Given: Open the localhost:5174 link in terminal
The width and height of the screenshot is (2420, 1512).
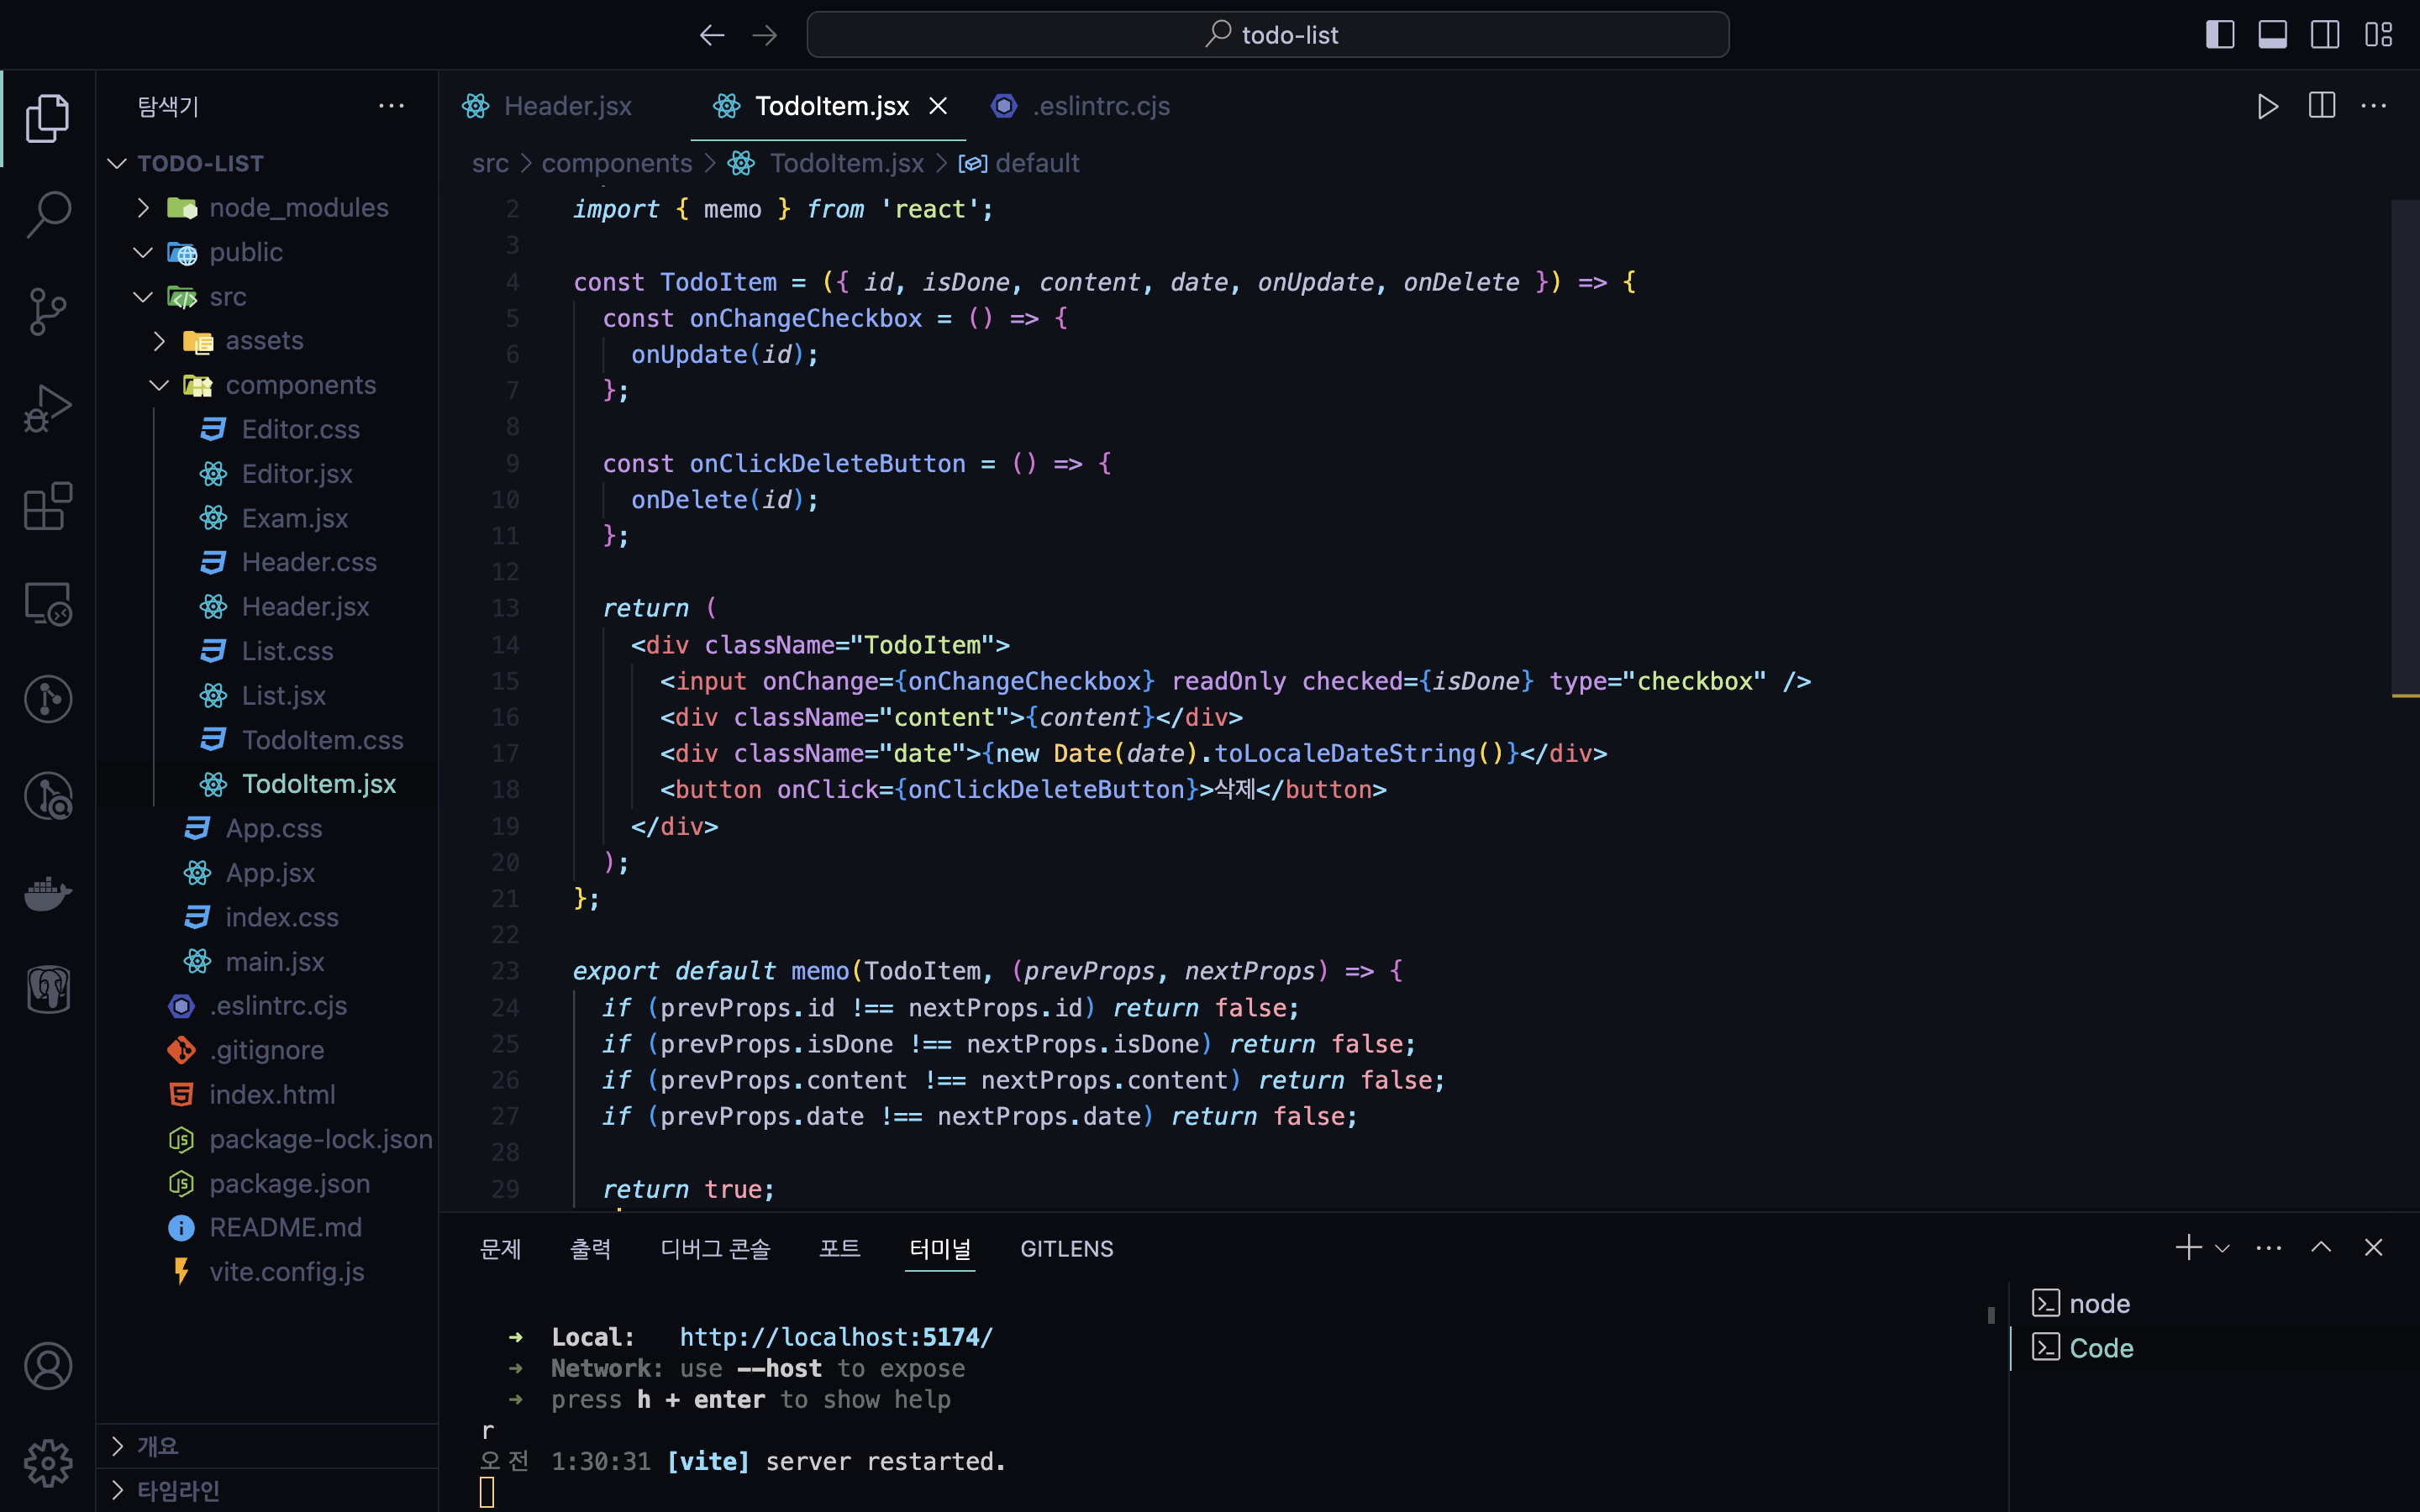Looking at the screenshot, I should (836, 1337).
